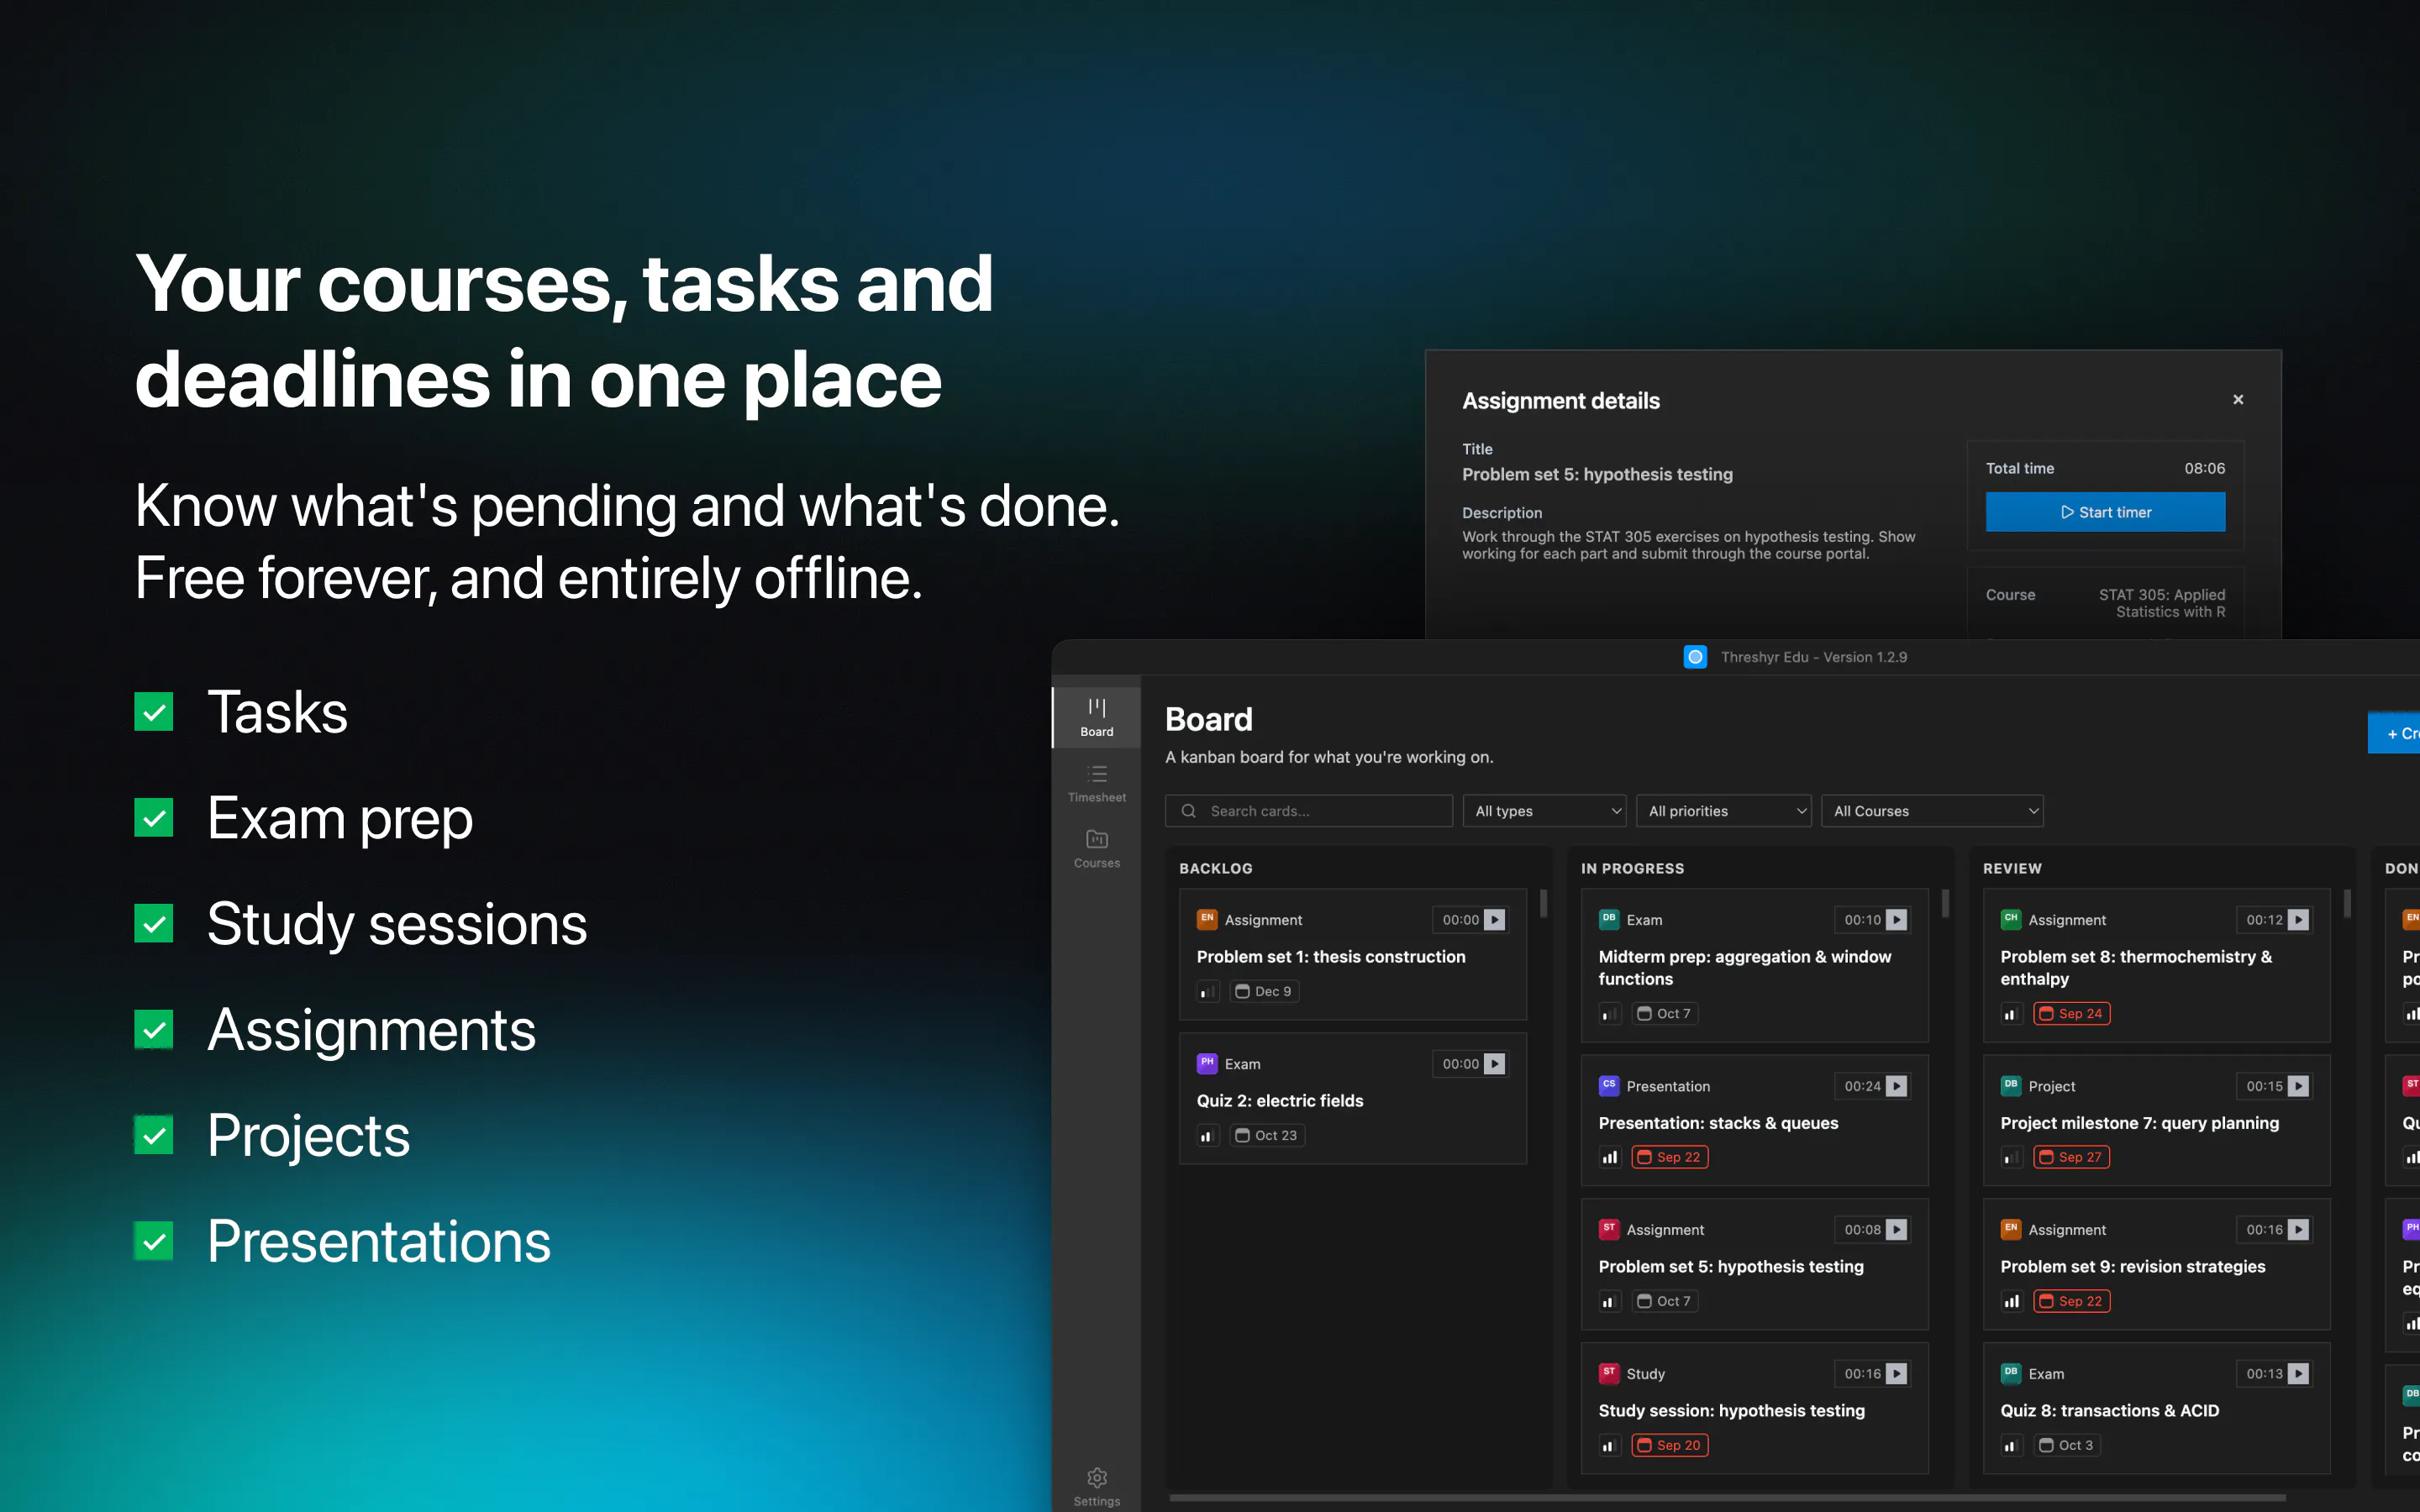Click Oct 23 due date chip
Viewport: 2420px width, 1512px height.
(1266, 1136)
